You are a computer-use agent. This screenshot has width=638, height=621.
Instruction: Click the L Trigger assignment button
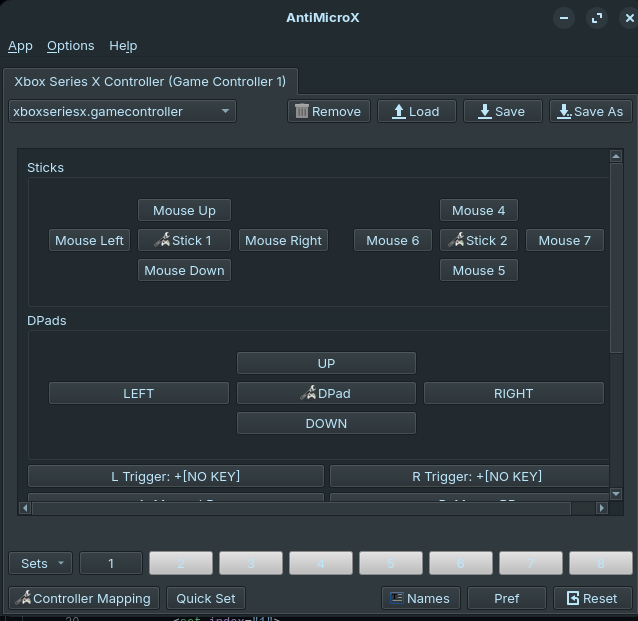[175, 476]
